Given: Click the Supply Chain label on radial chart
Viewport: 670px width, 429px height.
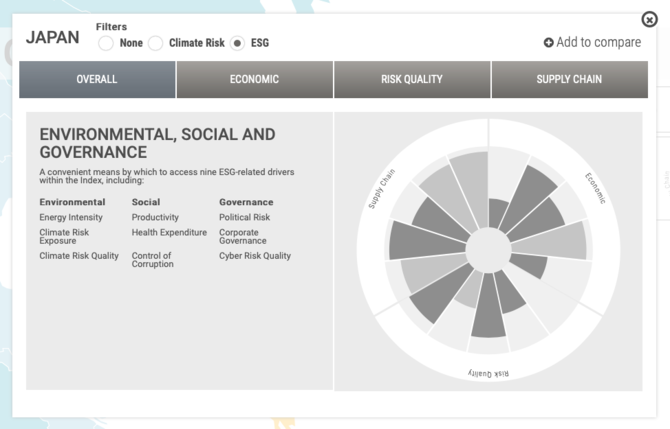Looking at the screenshot, I should coord(382,188).
